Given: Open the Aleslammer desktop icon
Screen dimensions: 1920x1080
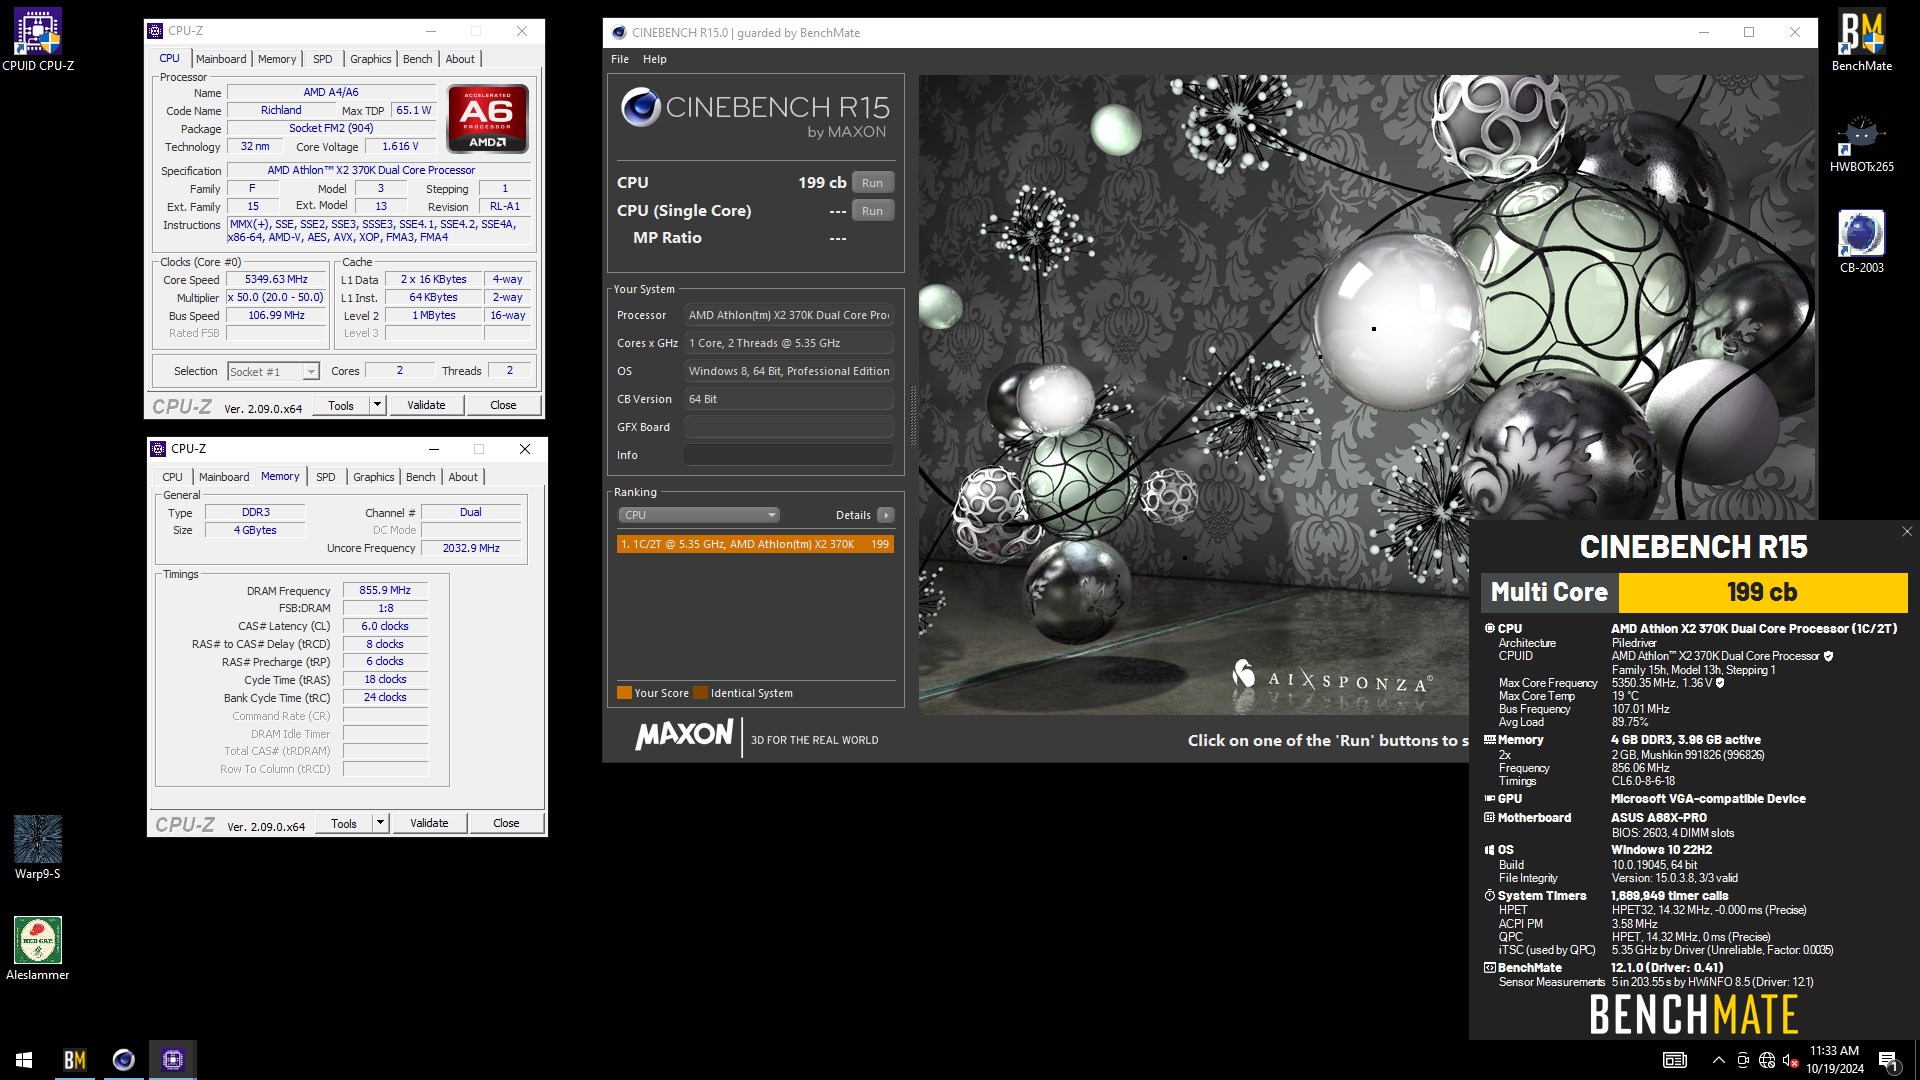Looking at the screenshot, I should coord(38,949).
